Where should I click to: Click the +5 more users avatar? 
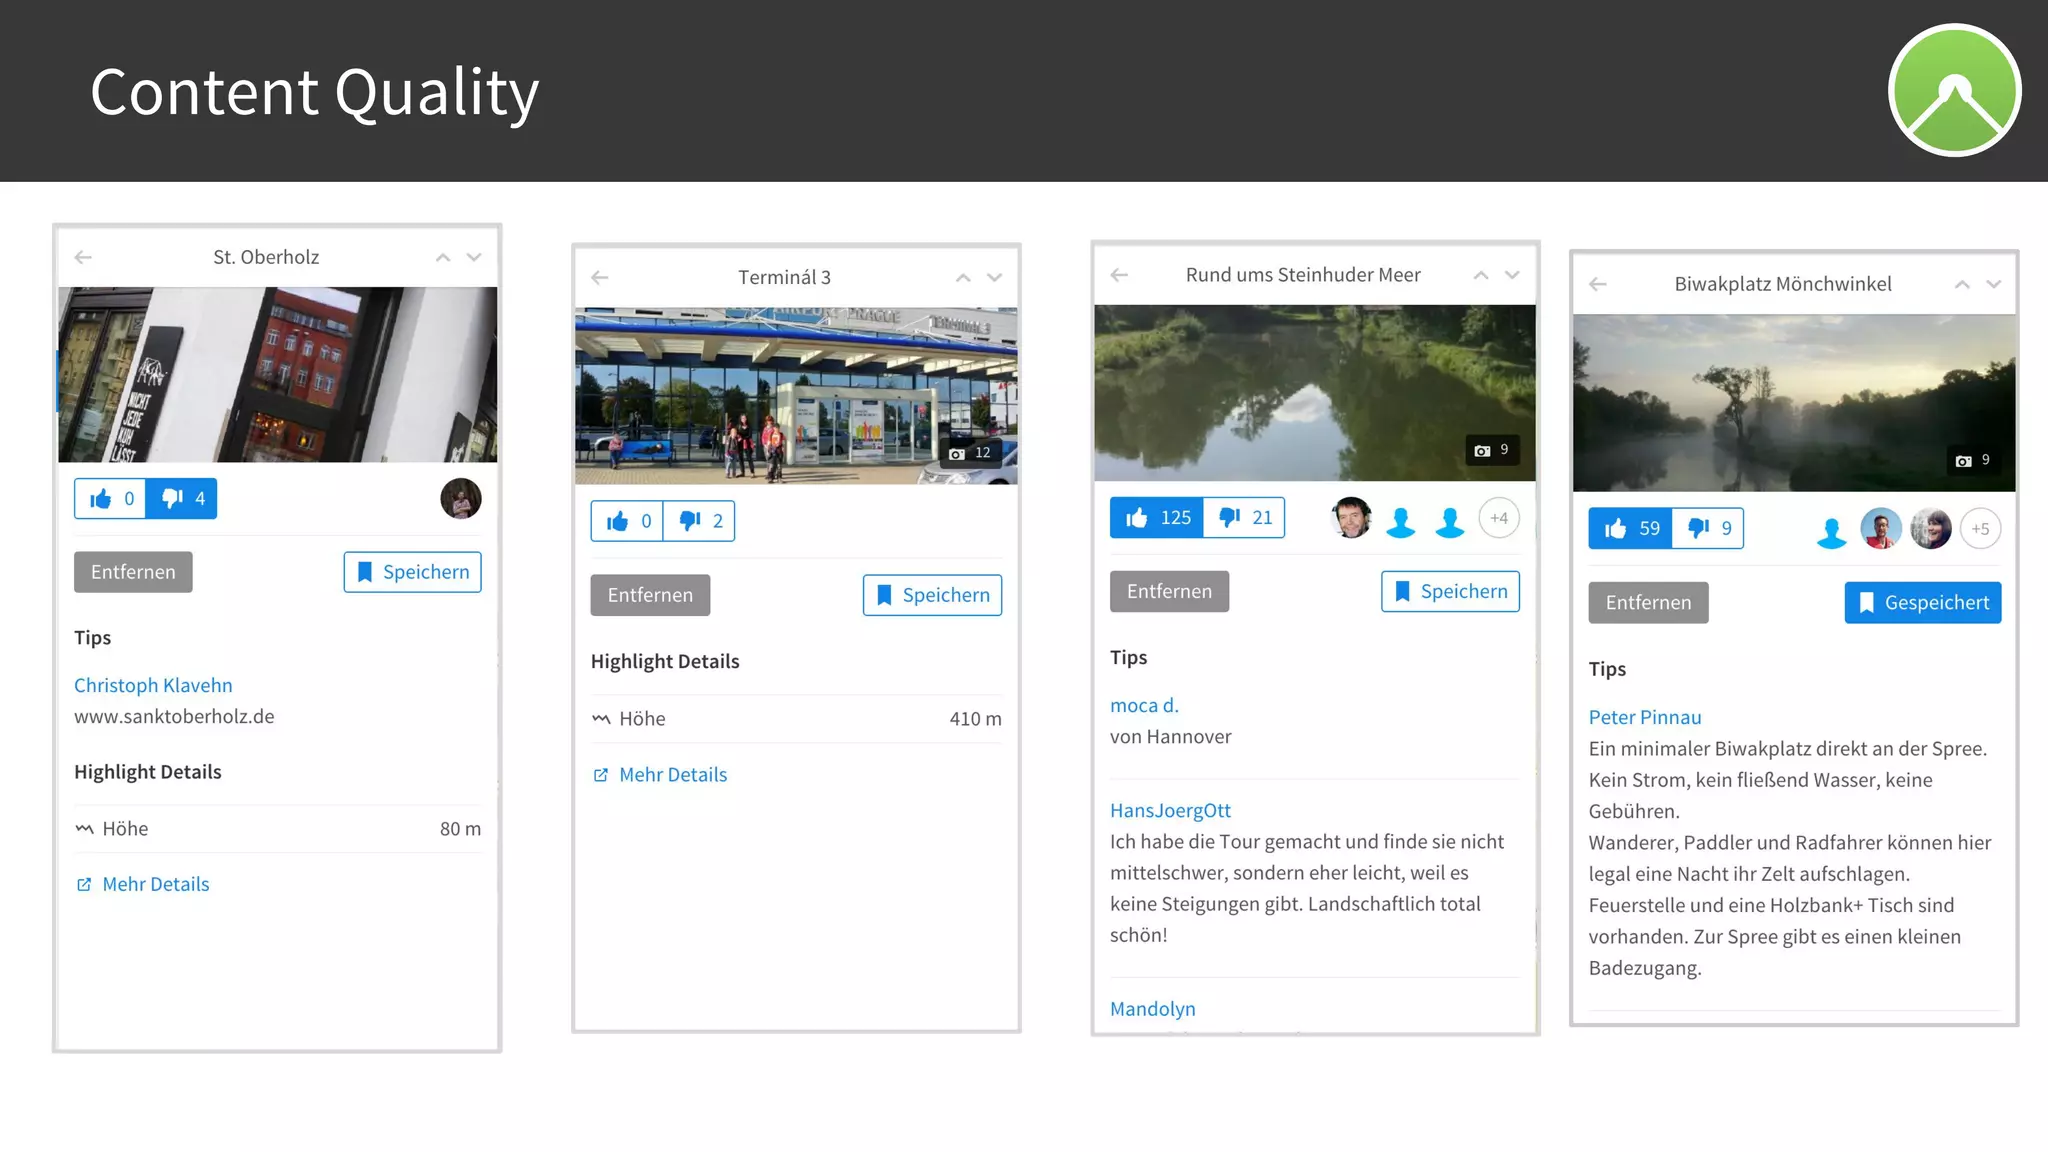click(1980, 529)
